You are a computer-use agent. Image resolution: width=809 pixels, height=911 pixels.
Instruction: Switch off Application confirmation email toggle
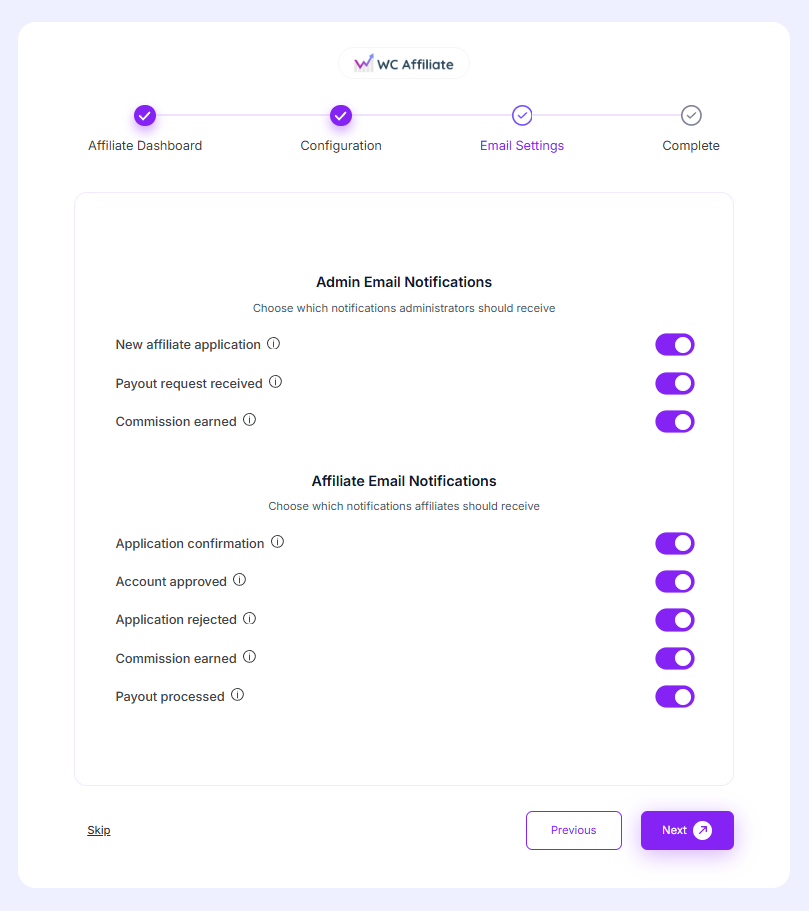pyautogui.click(x=674, y=543)
